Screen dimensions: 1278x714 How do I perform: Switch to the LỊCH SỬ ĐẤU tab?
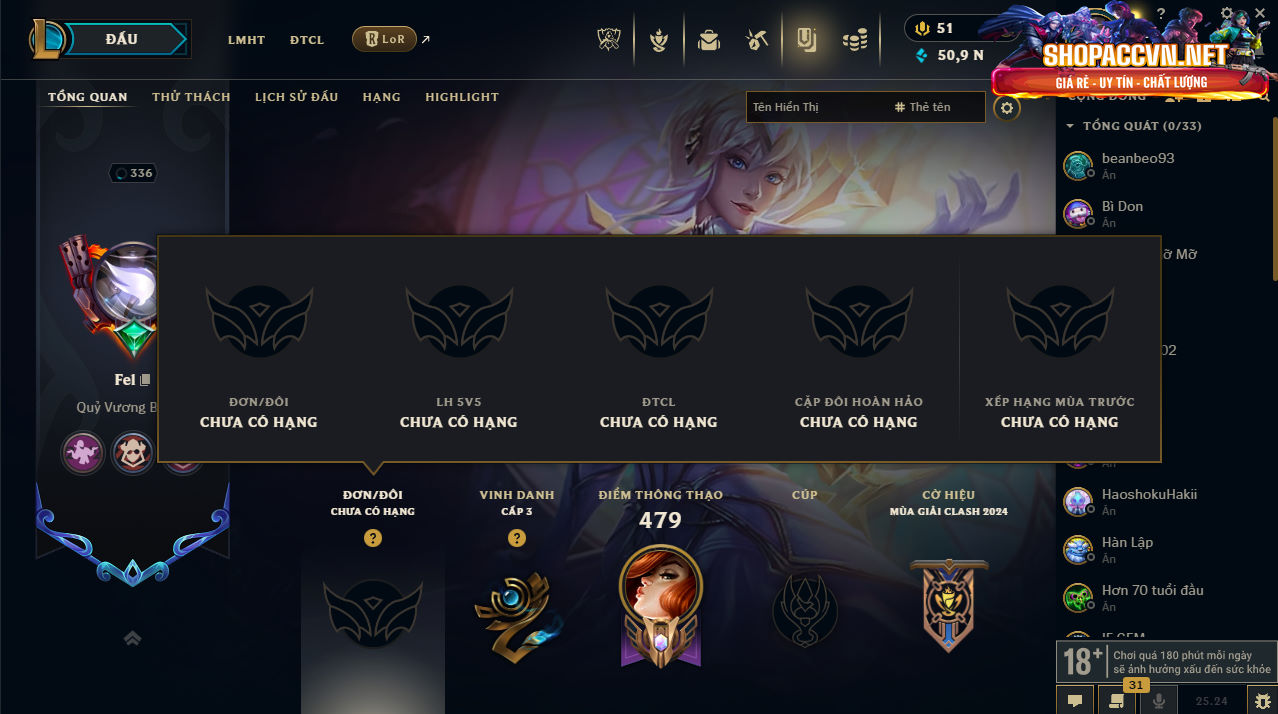point(296,97)
